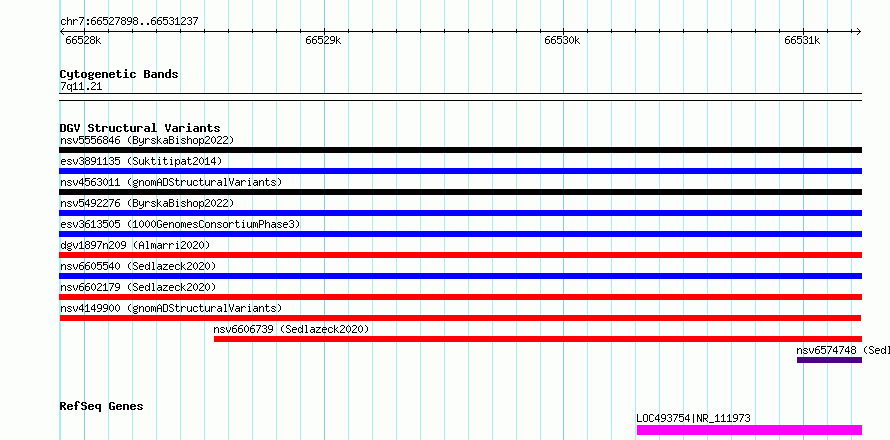The height and width of the screenshot is (440, 890).
Task: Click the nsv4563011 (gnomADStructuralVariants) label
Action: [x=171, y=182]
